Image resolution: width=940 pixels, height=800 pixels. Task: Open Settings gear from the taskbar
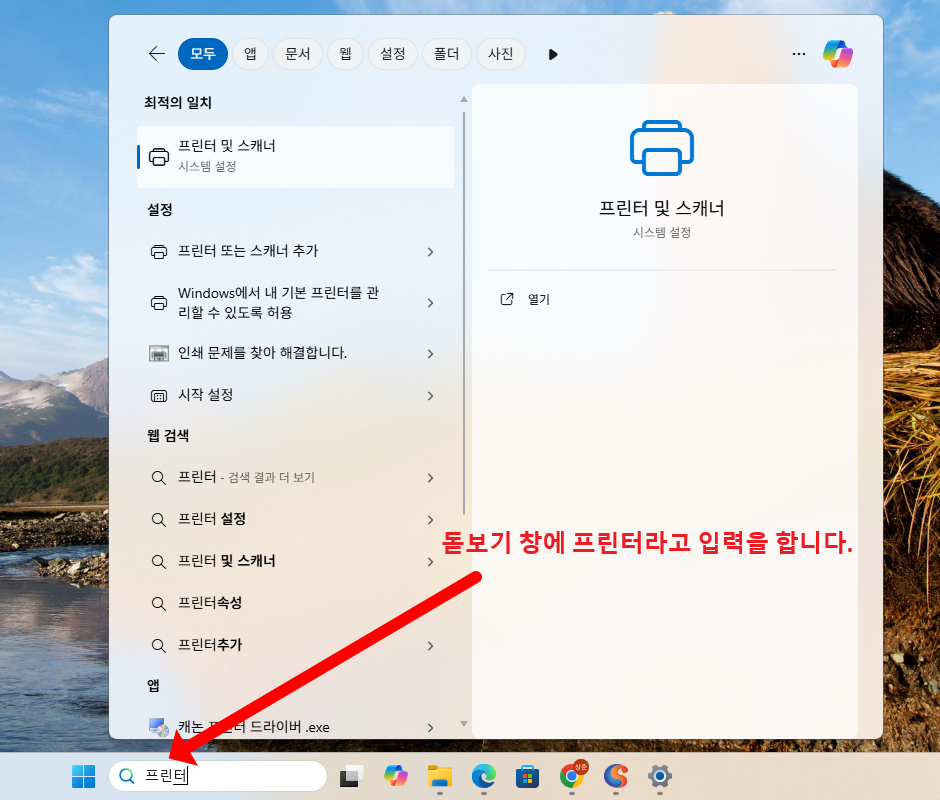coord(660,775)
